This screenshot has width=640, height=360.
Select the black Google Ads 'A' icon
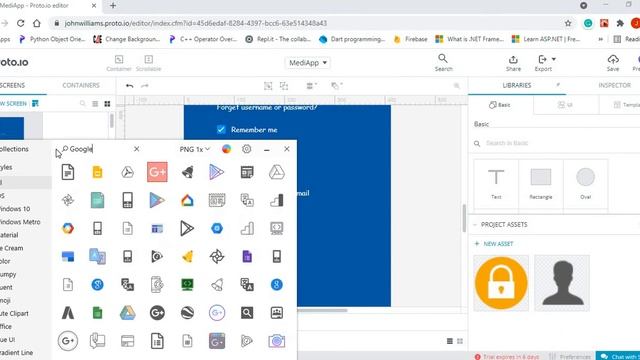68,313
